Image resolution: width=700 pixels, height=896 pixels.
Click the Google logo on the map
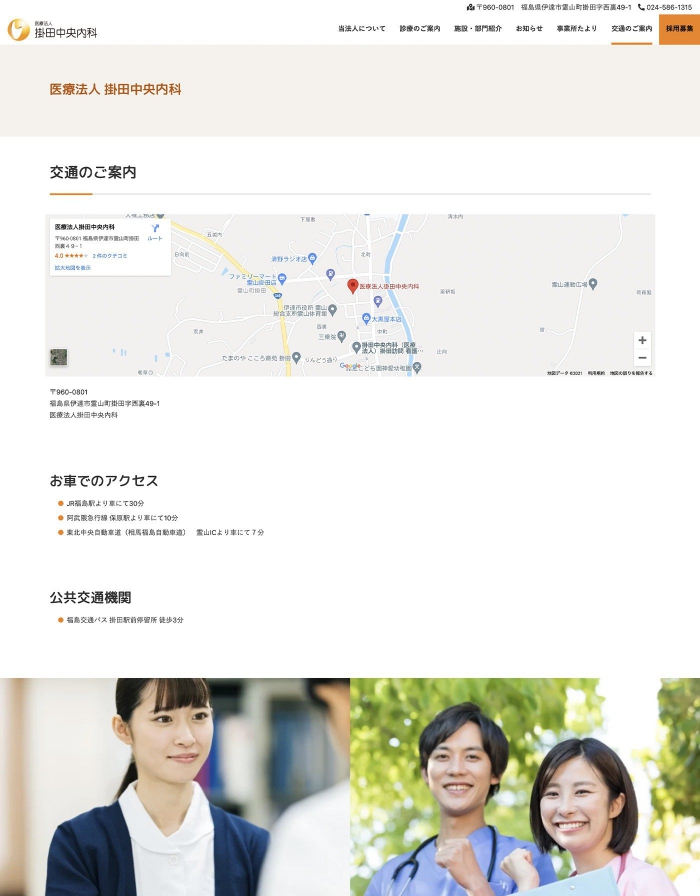(350, 366)
